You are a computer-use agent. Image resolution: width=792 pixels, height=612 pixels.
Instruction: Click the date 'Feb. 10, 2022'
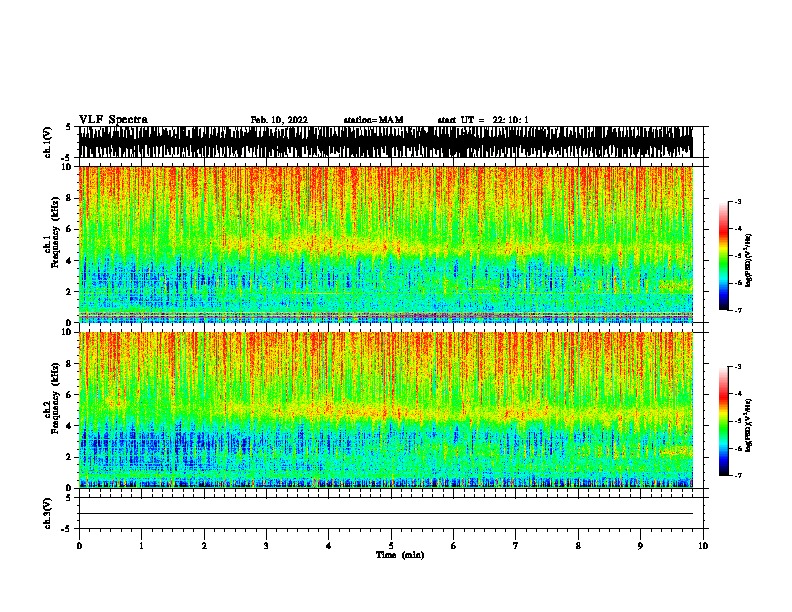[x=279, y=120]
